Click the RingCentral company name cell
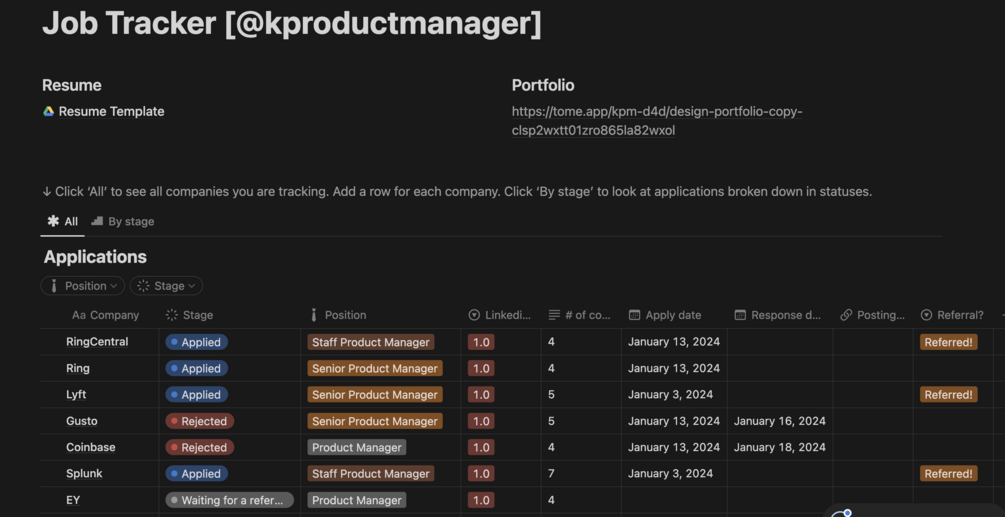This screenshot has width=1005, height=517. tap(97, 342)
